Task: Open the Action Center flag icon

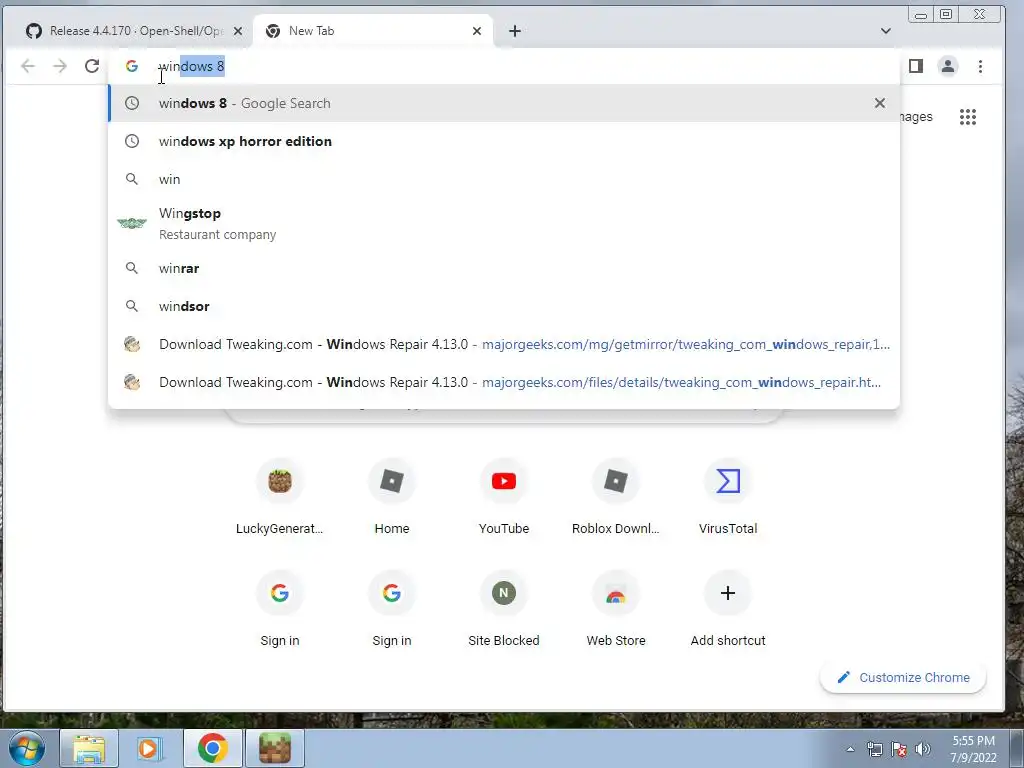Action: click(899, 749)
